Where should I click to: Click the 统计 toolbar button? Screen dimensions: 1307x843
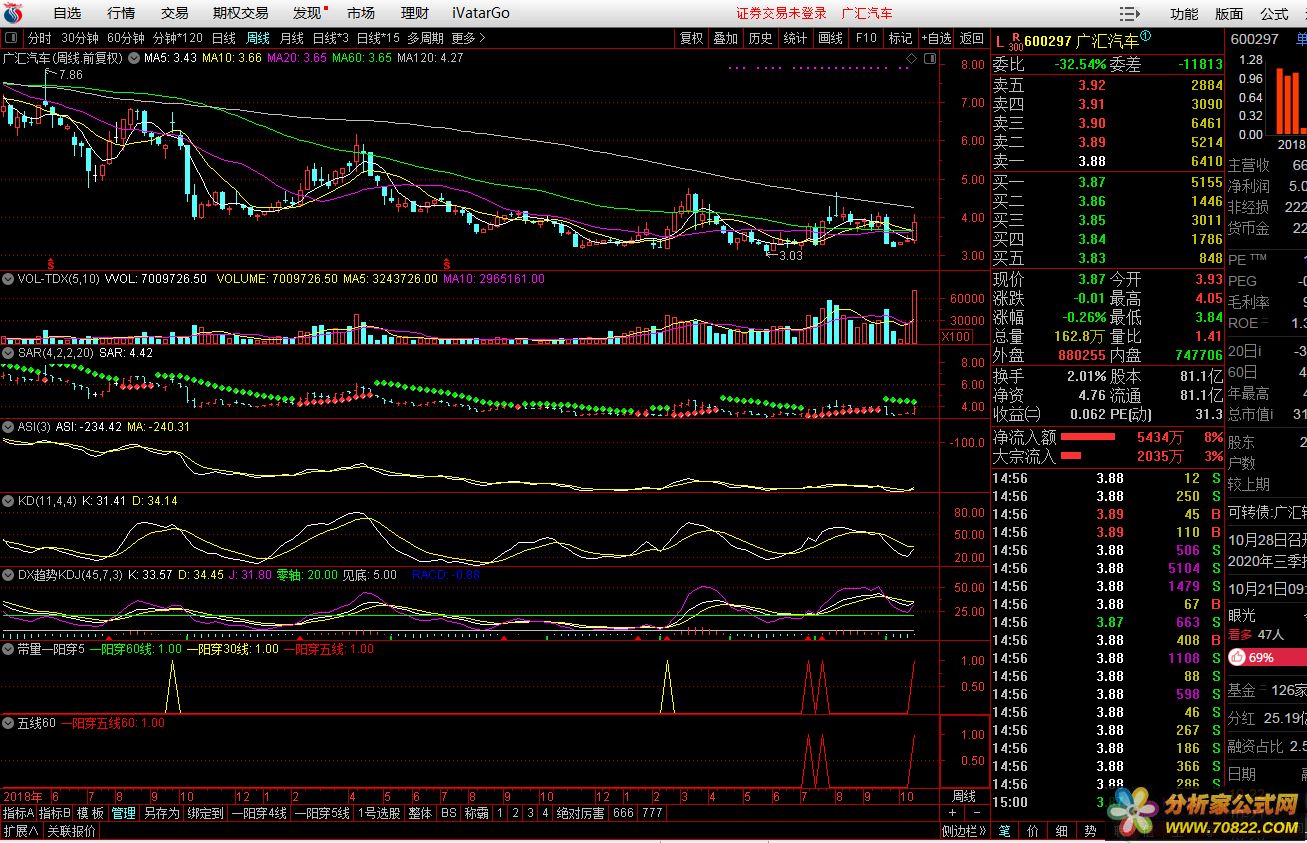tap(795, 38)
